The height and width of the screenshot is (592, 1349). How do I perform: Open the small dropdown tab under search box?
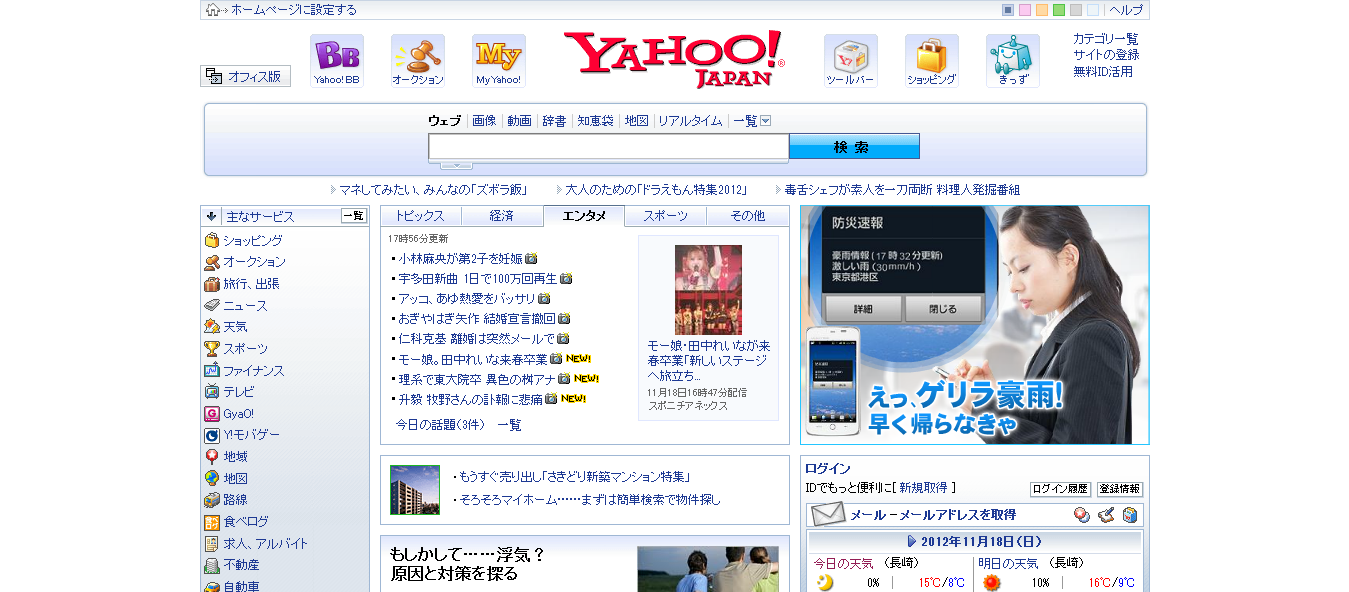(x=456, y=165)
